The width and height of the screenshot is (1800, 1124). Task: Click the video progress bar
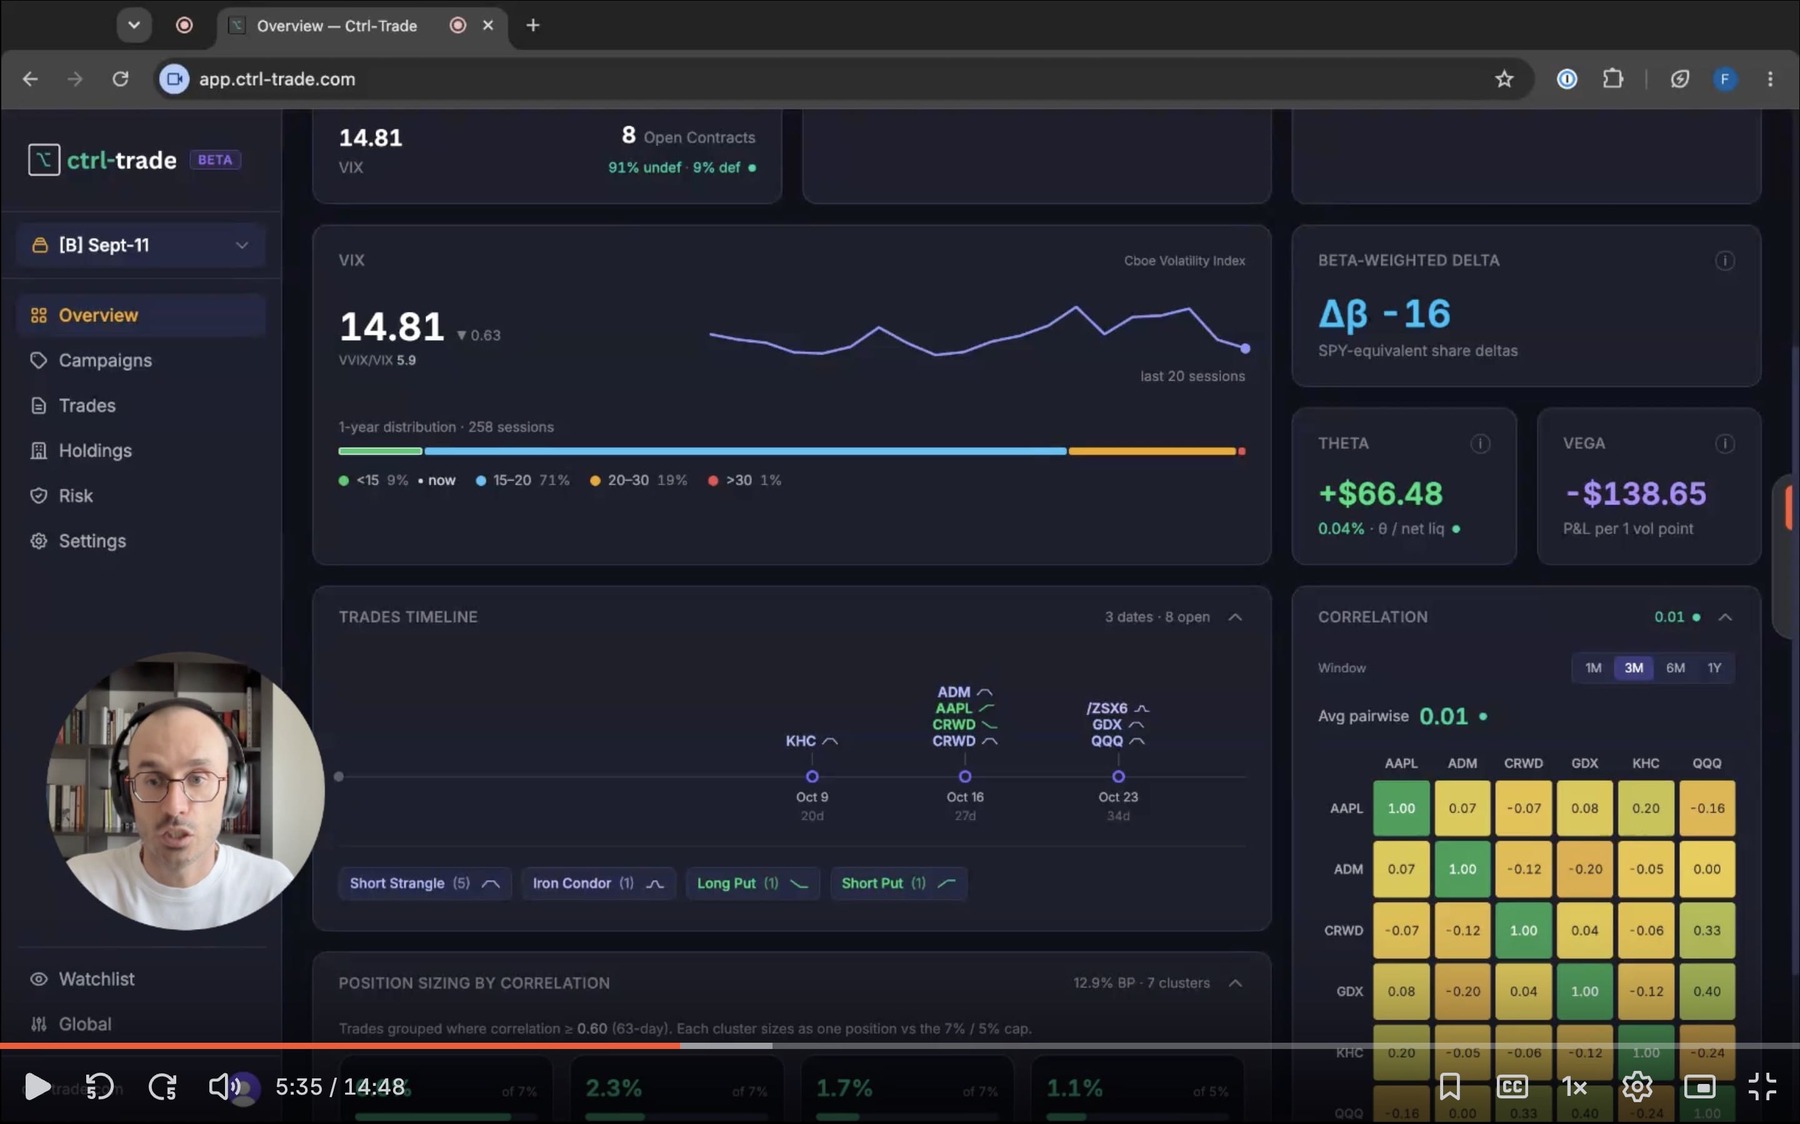(900, 1046)
